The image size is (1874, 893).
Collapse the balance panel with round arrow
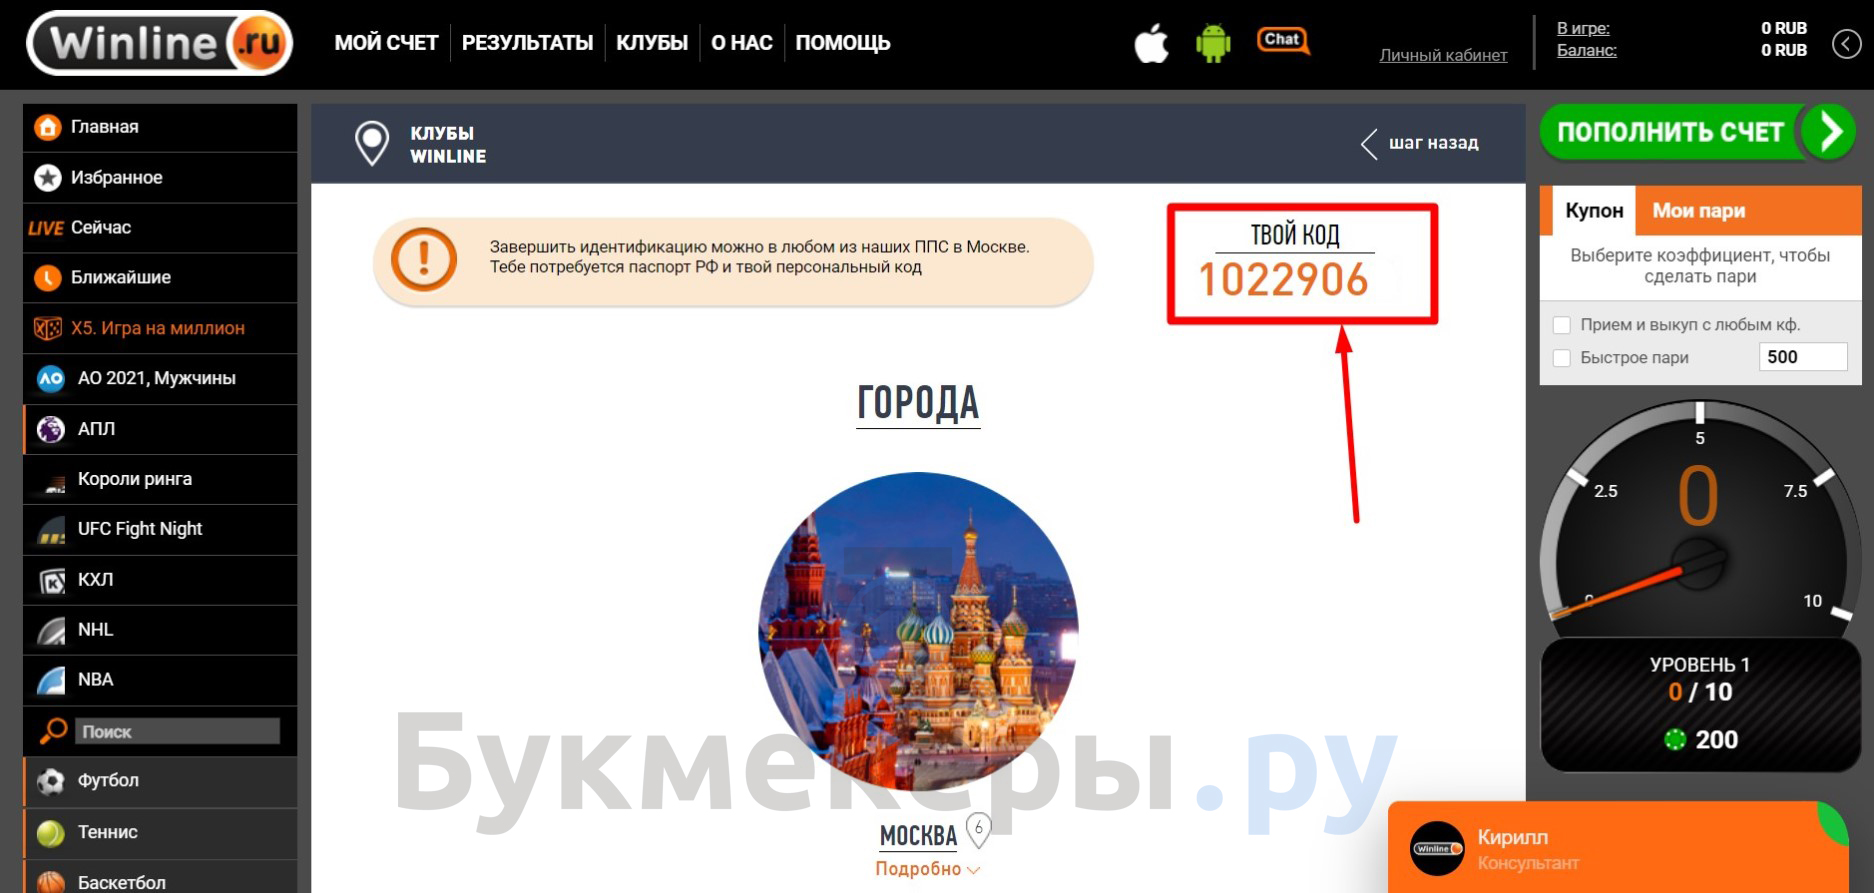tap(1846, 43)
